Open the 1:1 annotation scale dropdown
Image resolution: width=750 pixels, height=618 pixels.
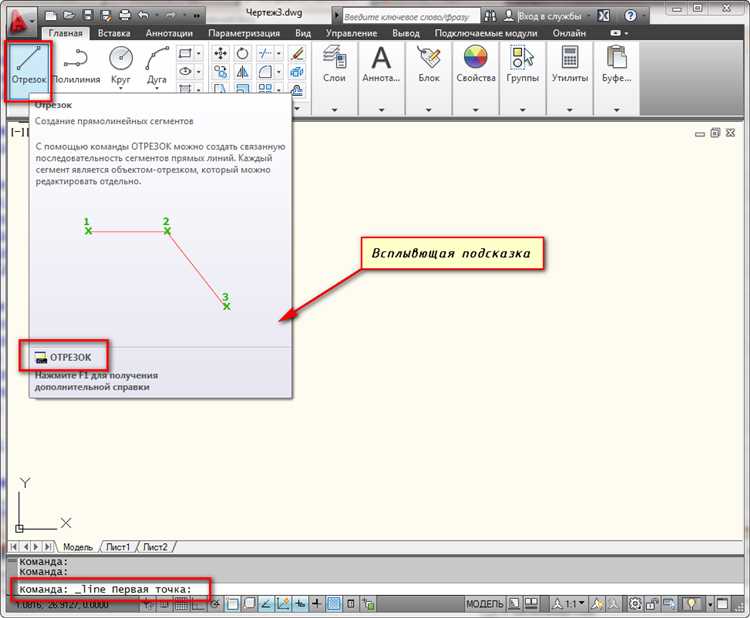click(x=569, y=604)
